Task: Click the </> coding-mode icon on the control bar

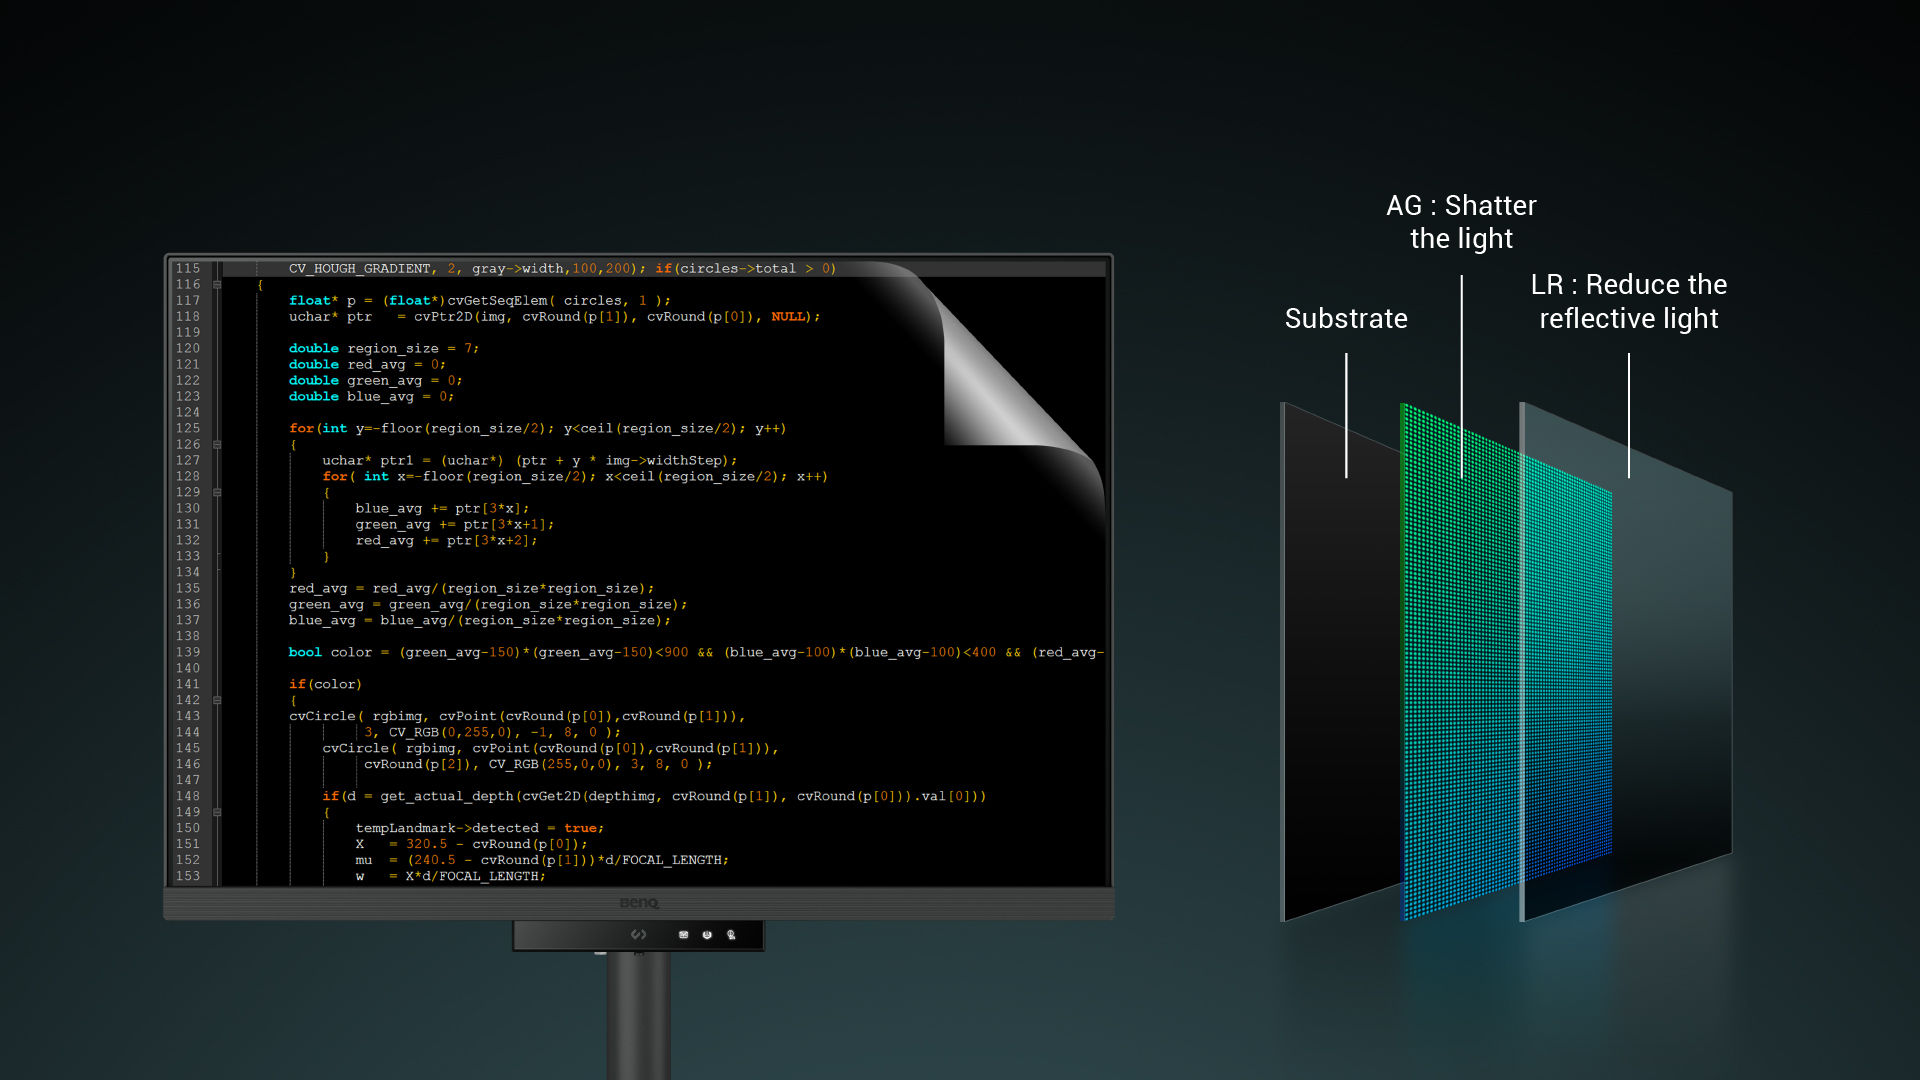Action: point(639,934)
